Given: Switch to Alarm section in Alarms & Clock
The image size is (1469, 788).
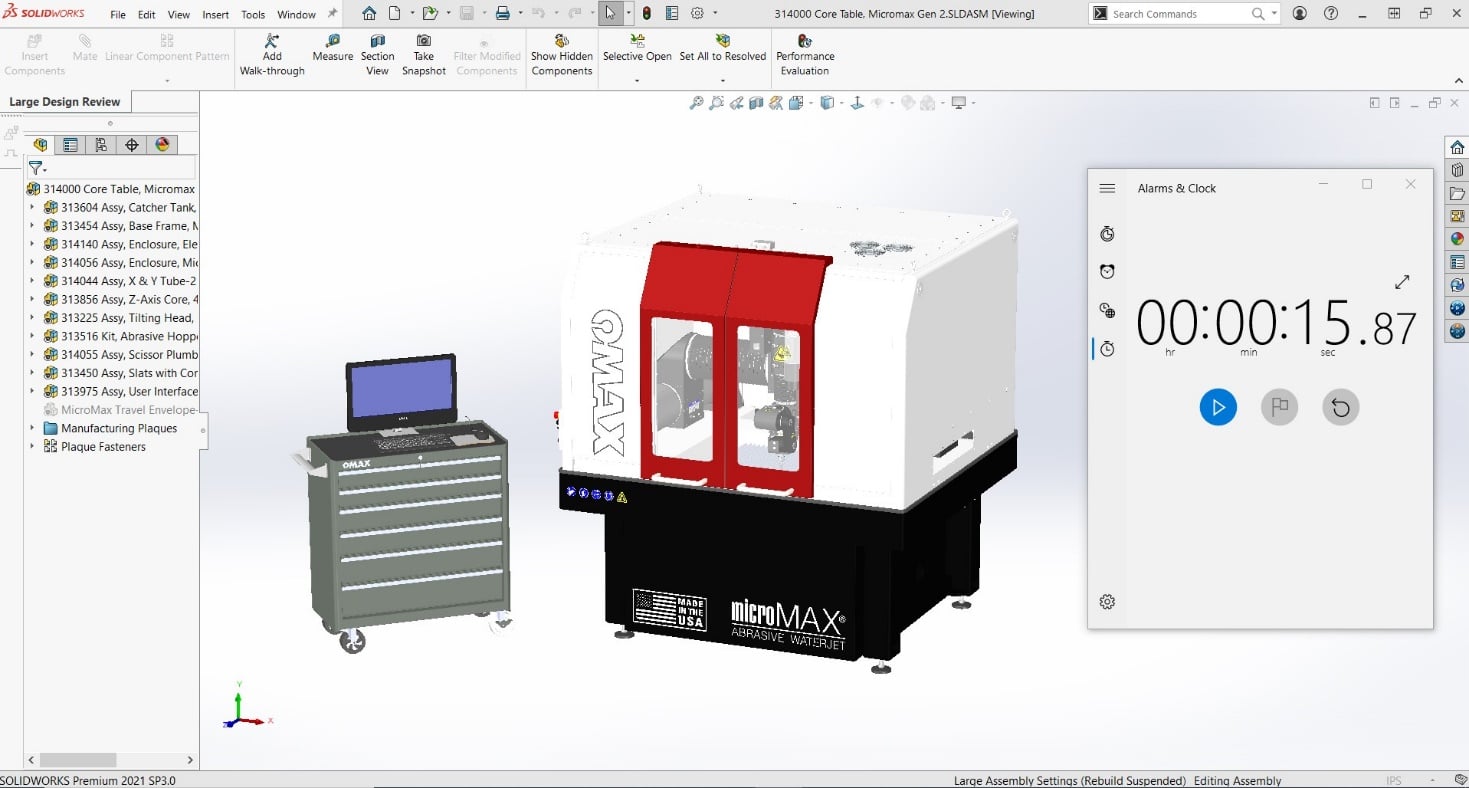Looking at the screenshot, I should coord(1107,271).
